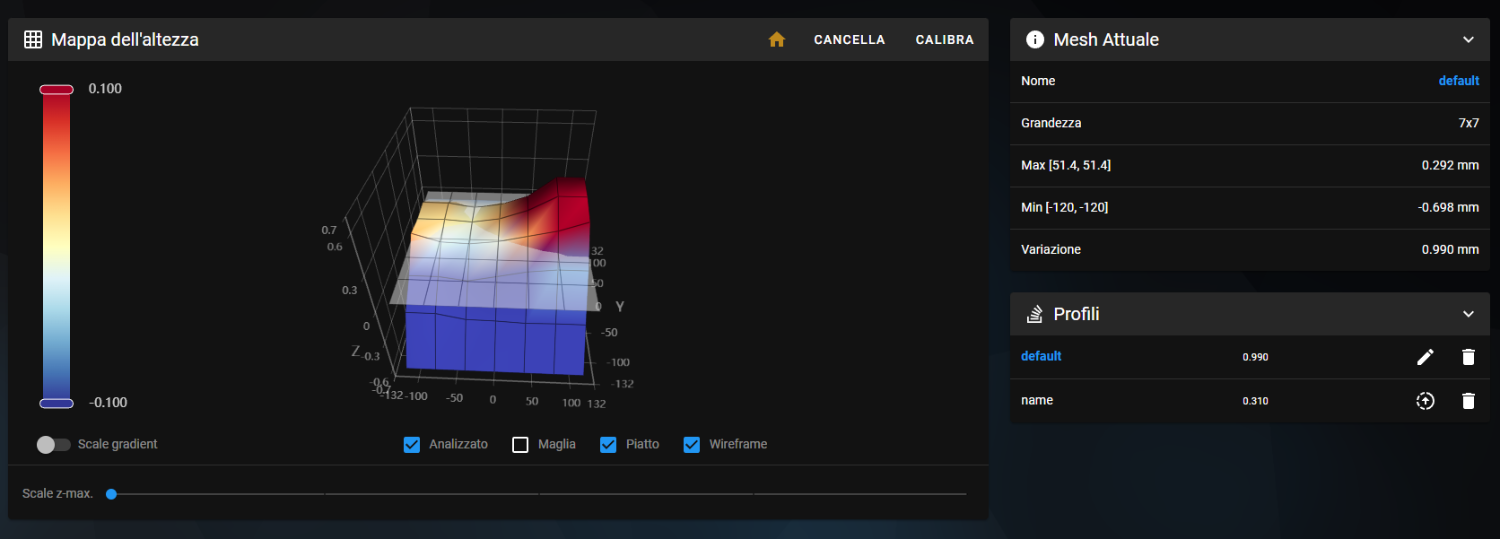This screenshot has height=539, width=1500.
Task: Select the default profile entry
Action: 1041,356
